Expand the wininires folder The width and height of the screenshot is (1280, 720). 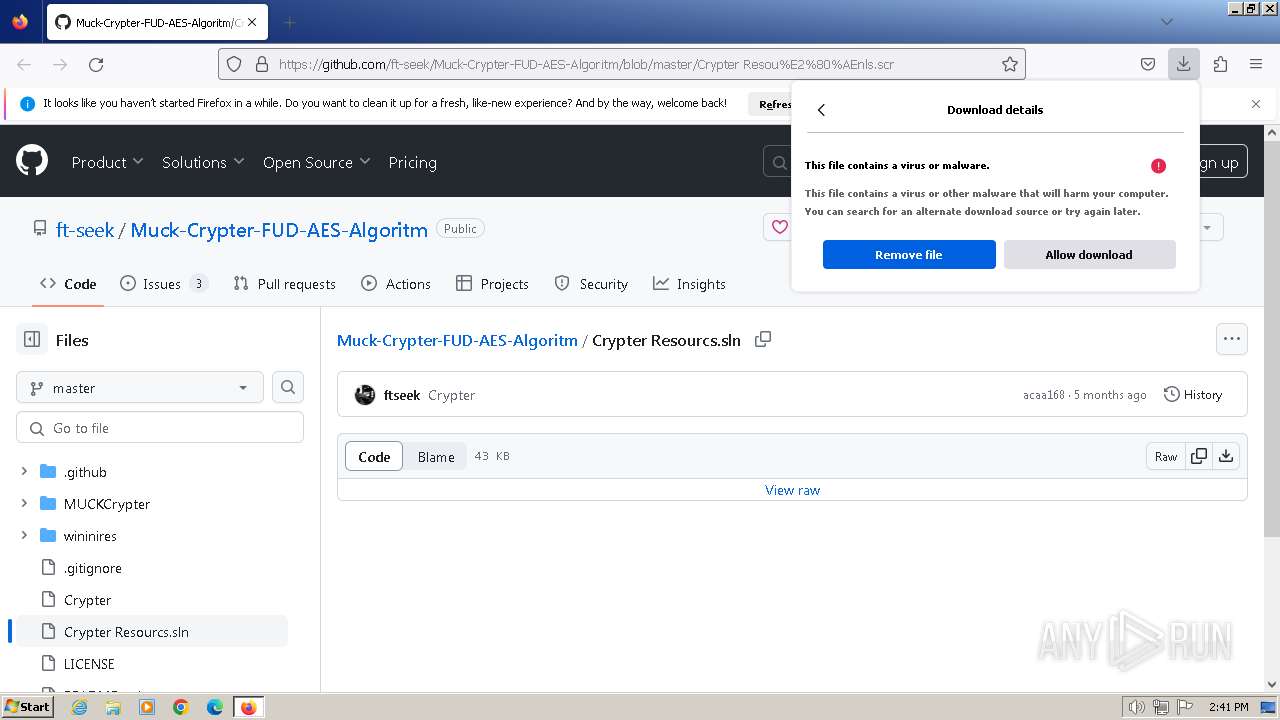click(24, 535)
